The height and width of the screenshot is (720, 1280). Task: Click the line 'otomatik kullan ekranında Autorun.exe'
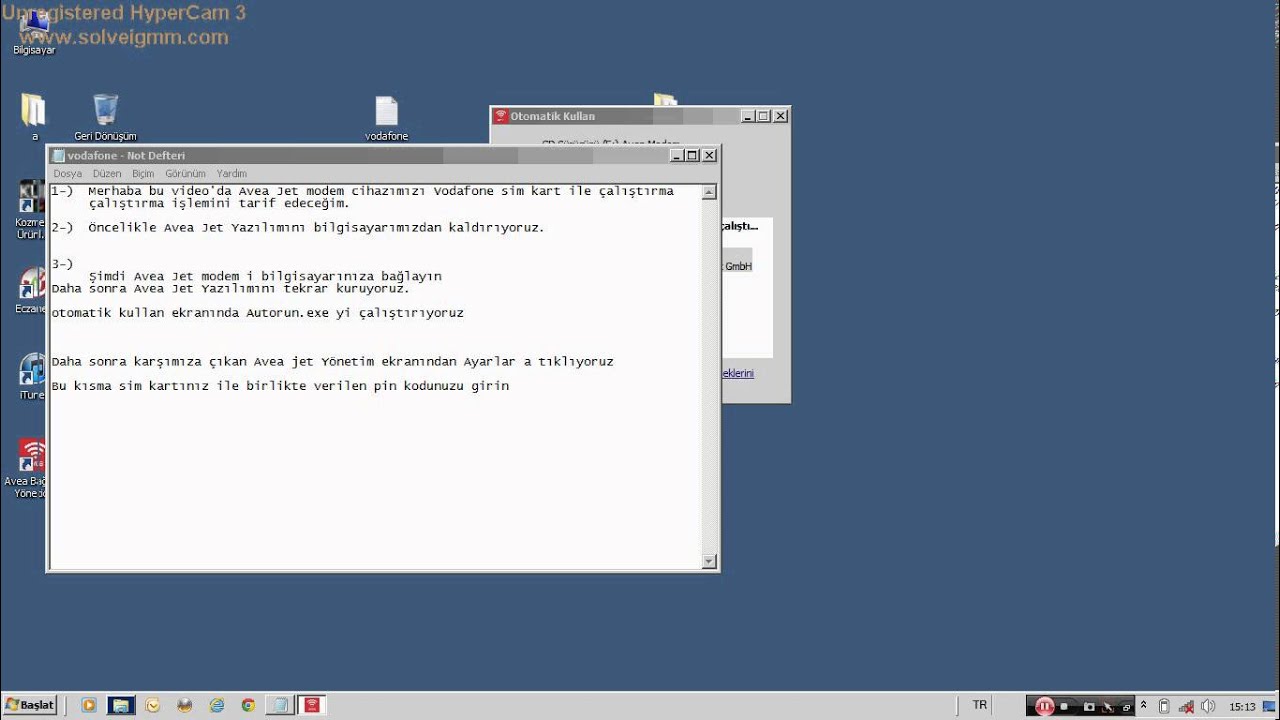pyautogui.click(x=258, y=312)
